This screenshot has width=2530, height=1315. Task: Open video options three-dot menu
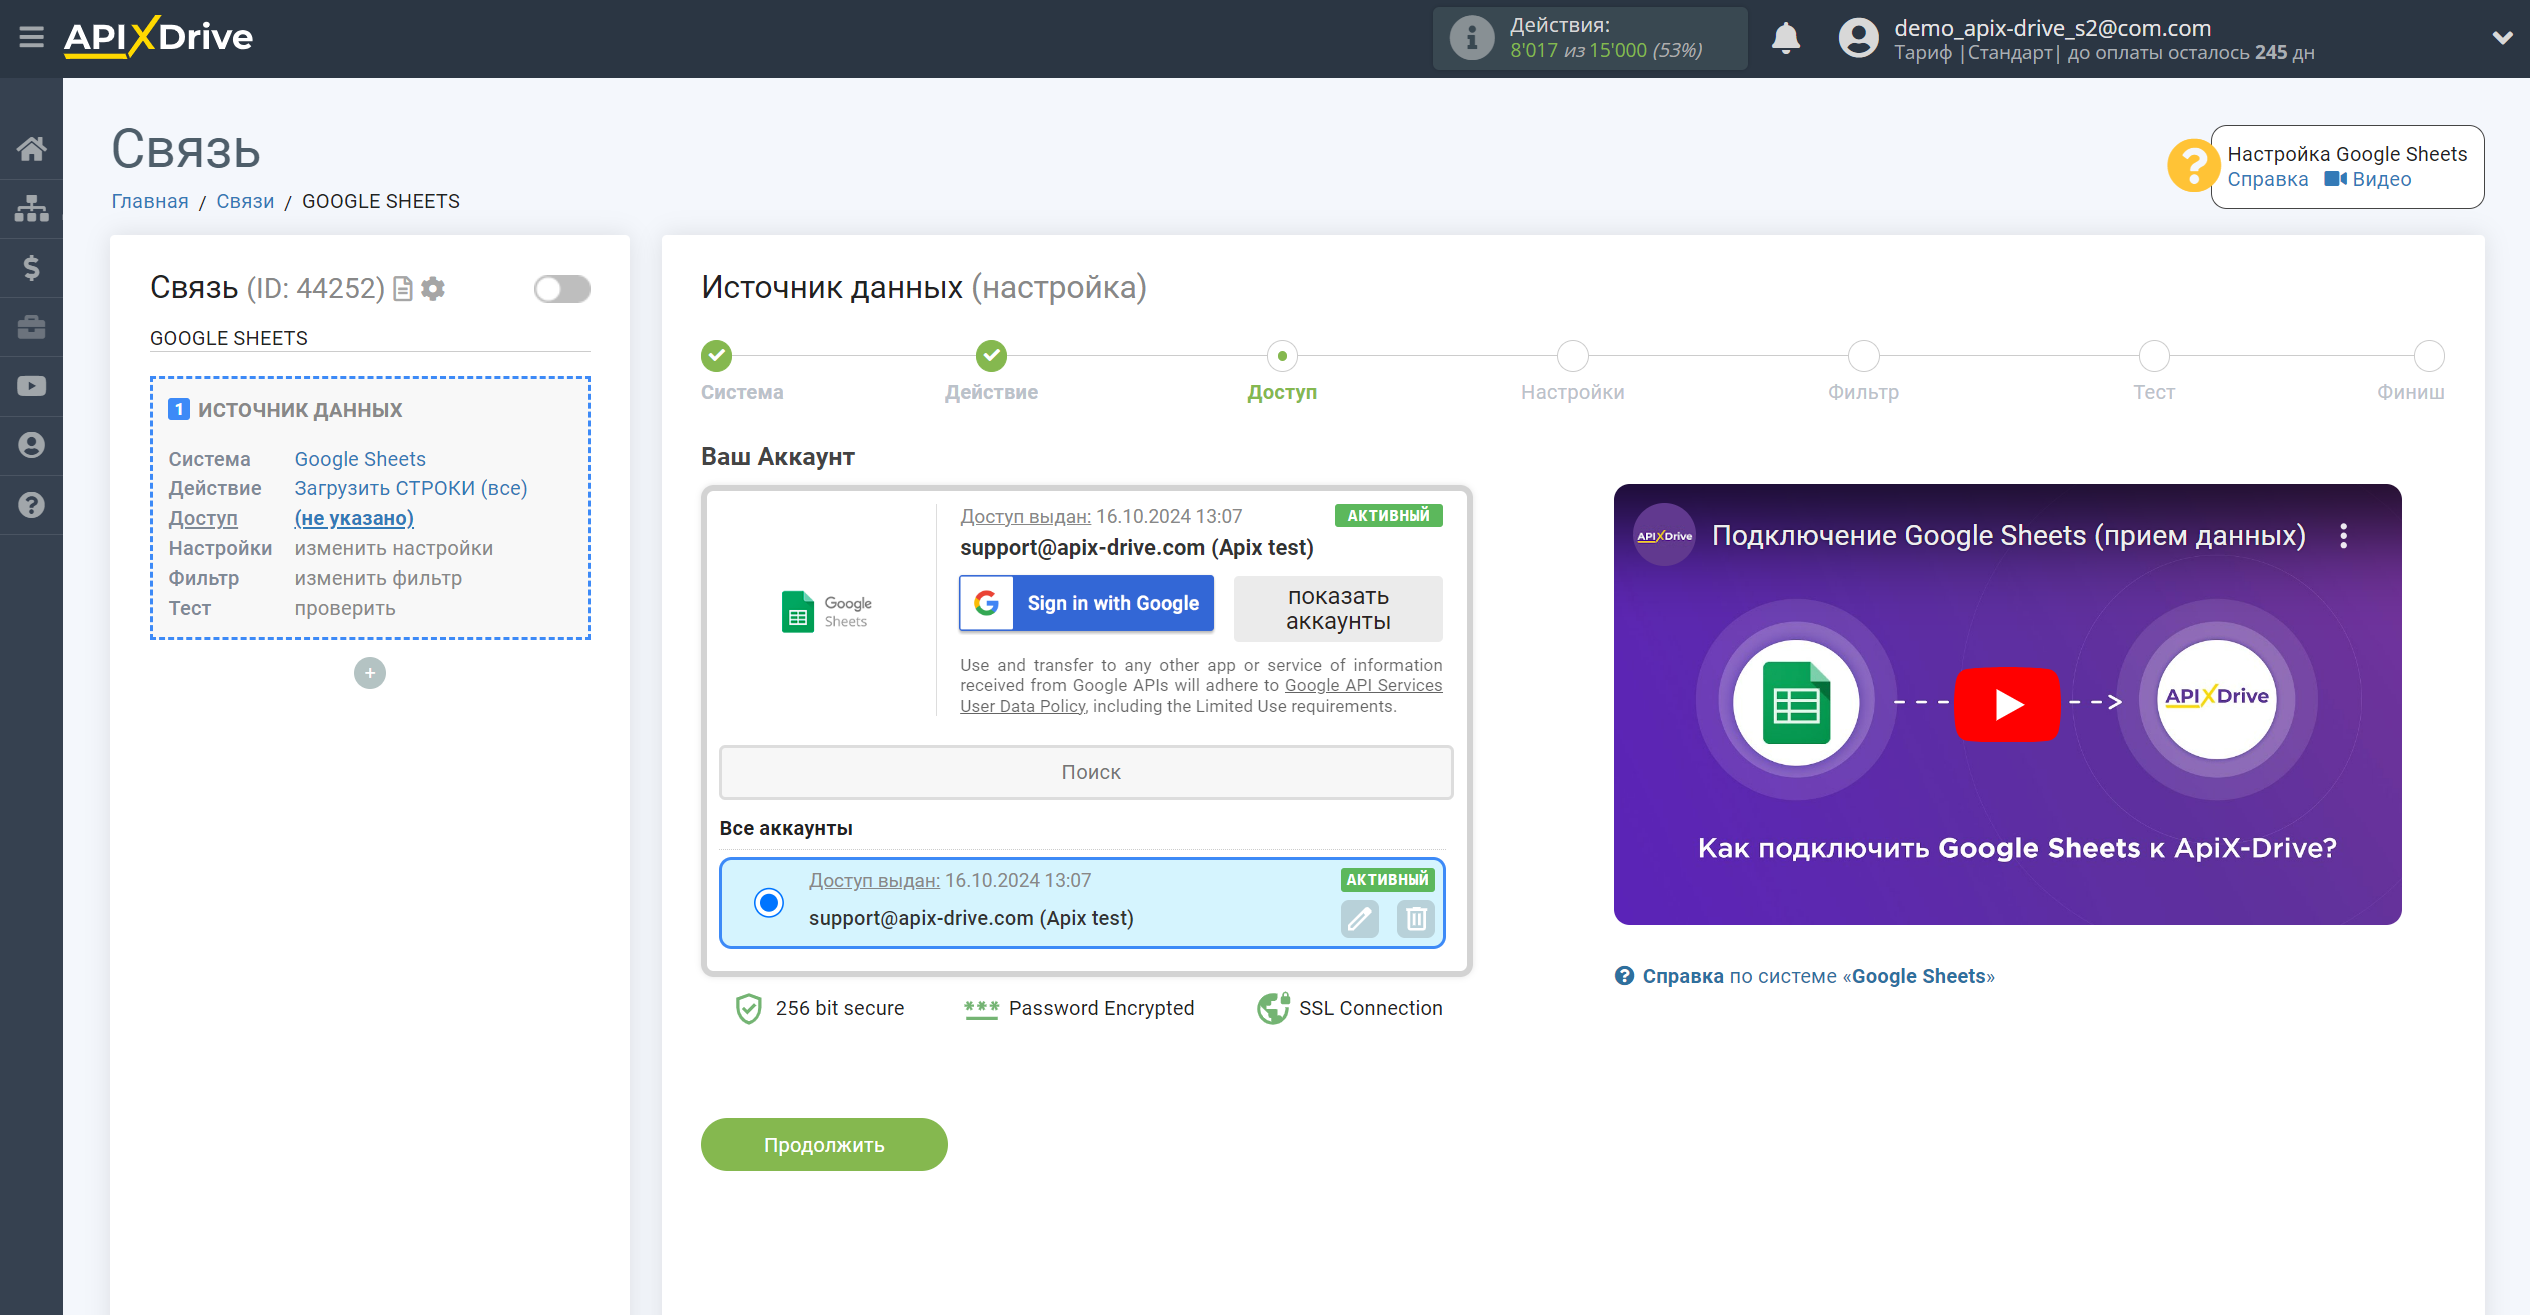2343,536
